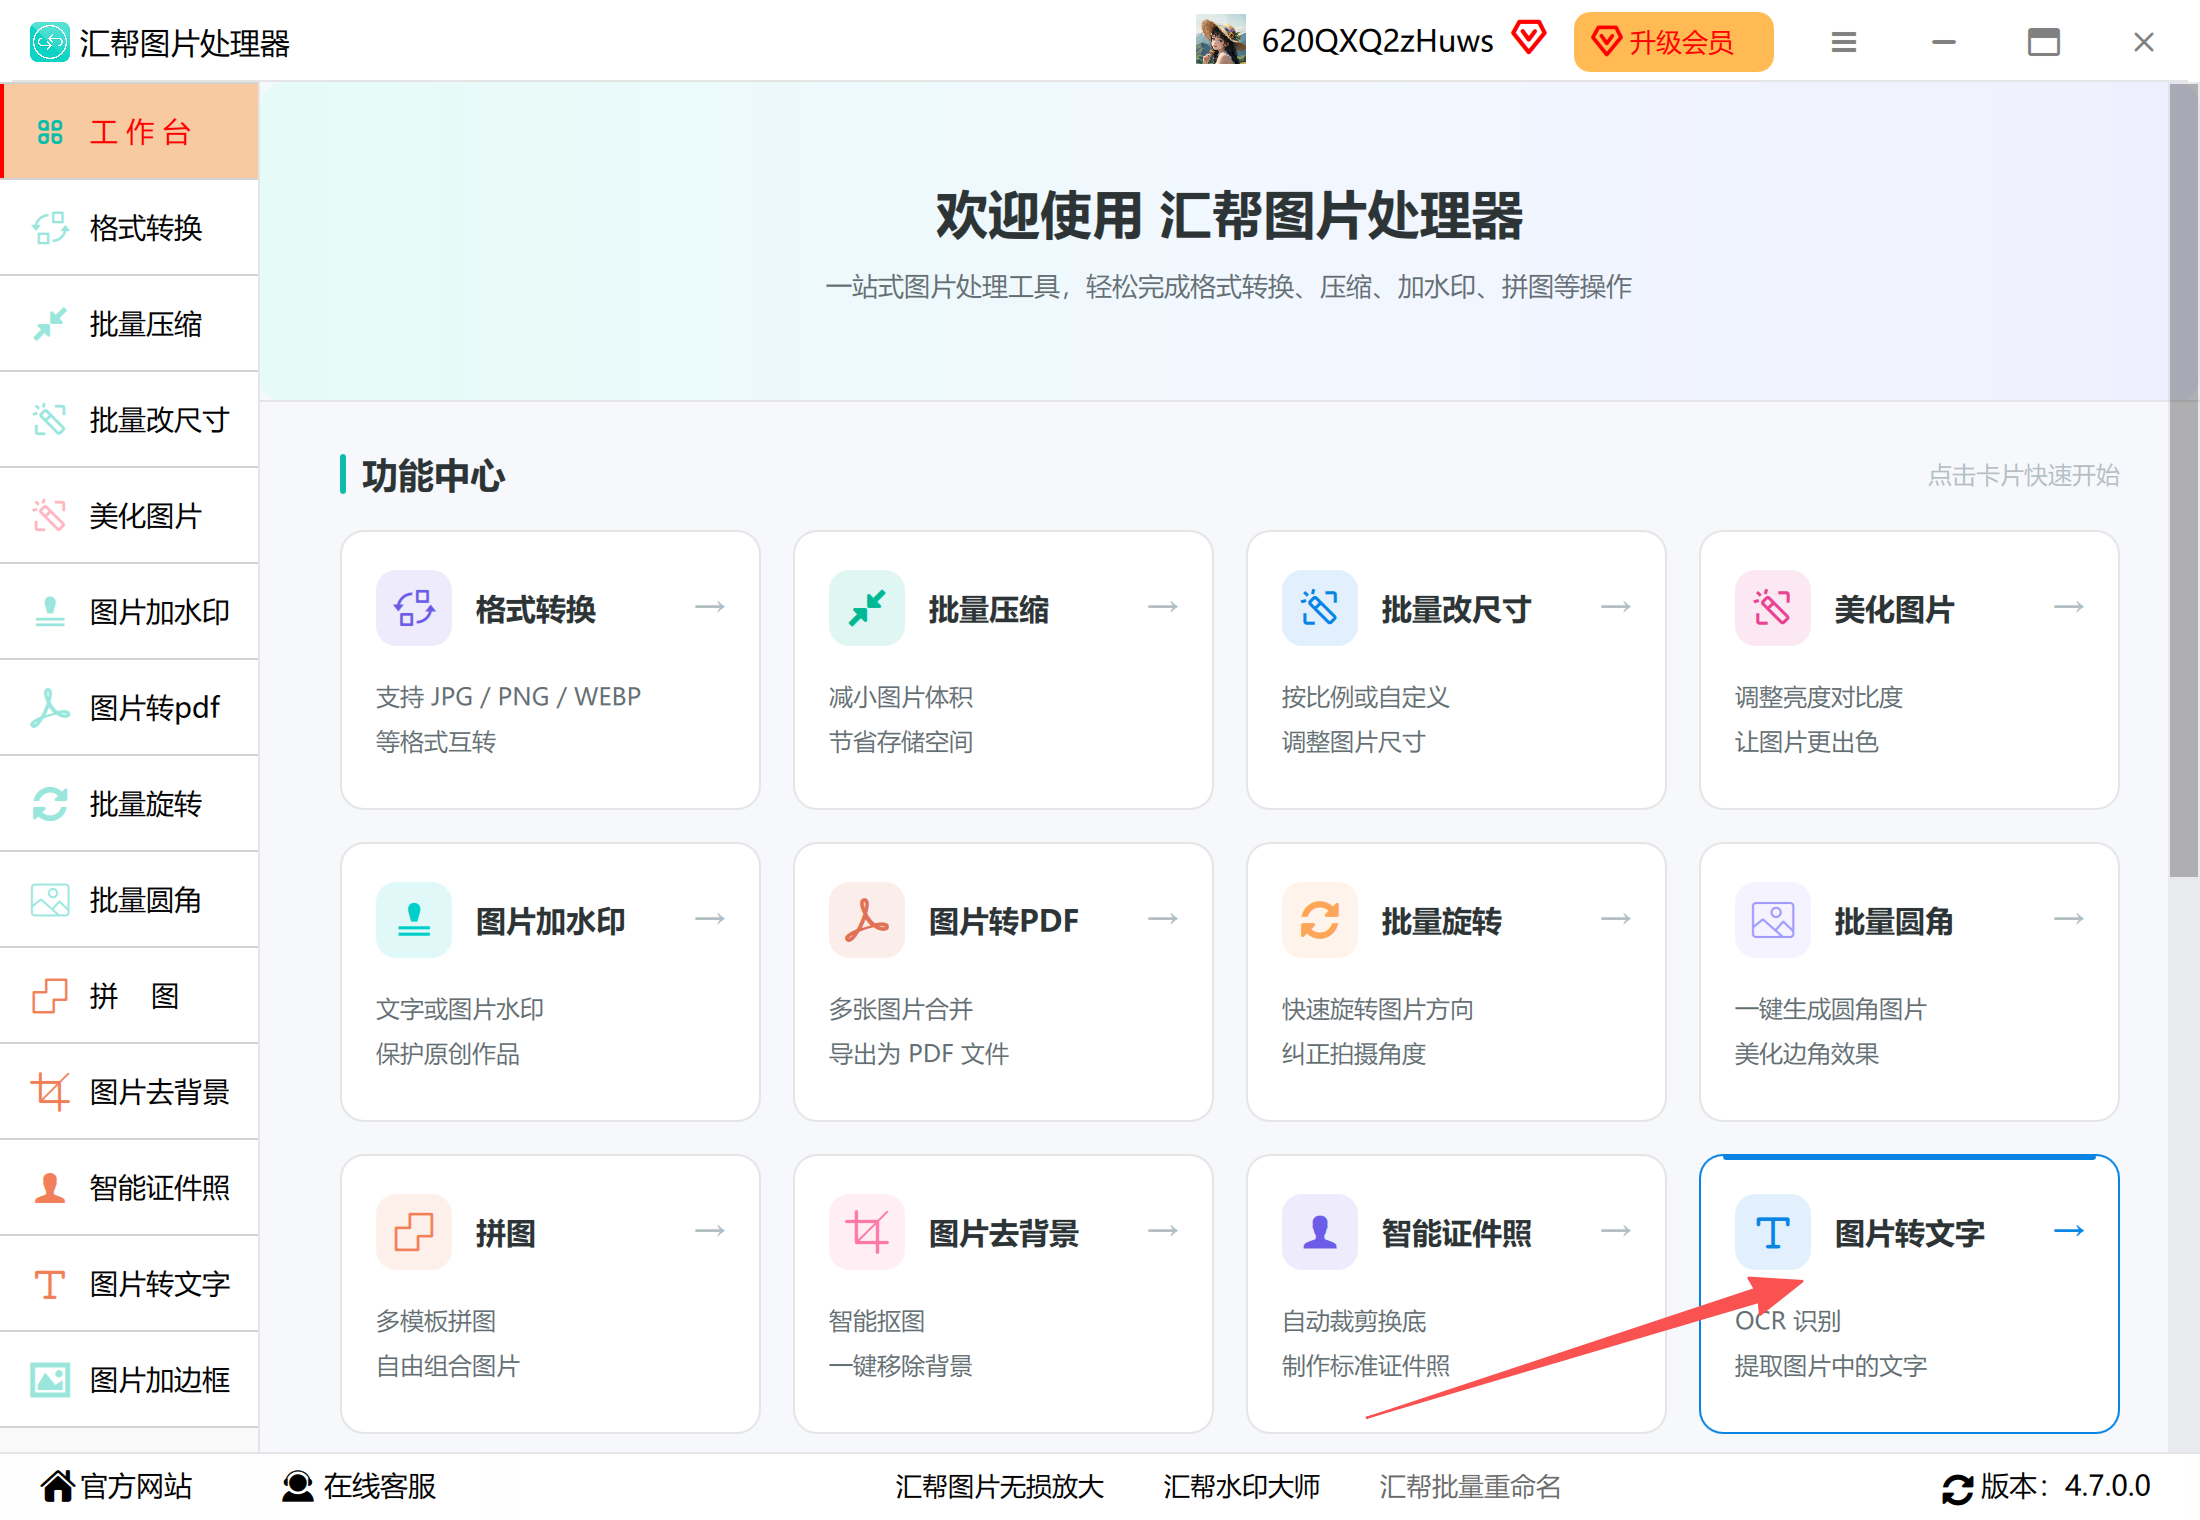Viewport: 2200px width, 1520px height.
Task: Click the 版本：4.7.0.0 text
Action: (2064, 1486)
